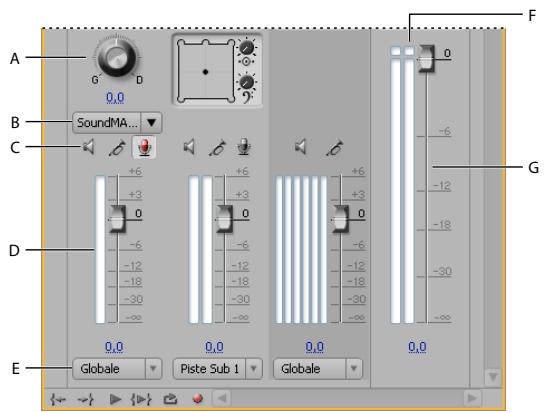Open the SoundMA... input device dropdown
The height and width of the screenshot is (412, 545).
click(x=117, y=122)
